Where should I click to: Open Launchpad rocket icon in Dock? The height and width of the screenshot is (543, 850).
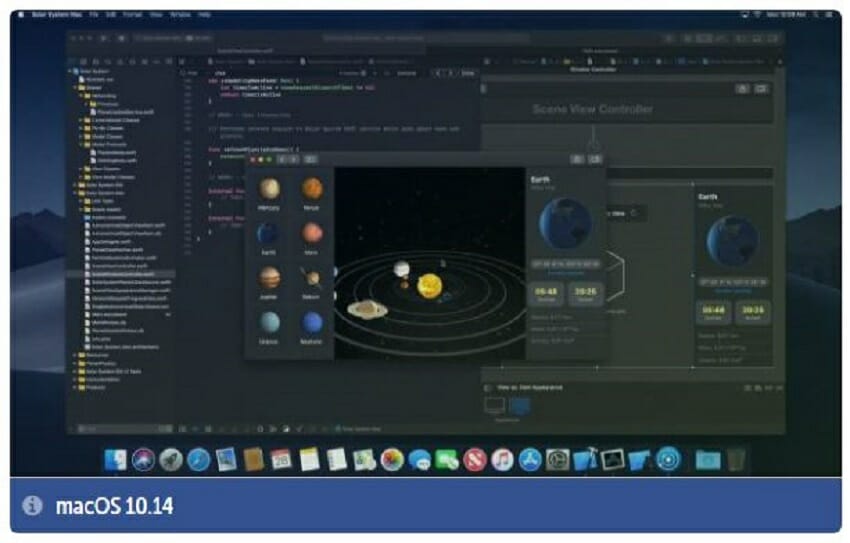(x=171, y=460)
